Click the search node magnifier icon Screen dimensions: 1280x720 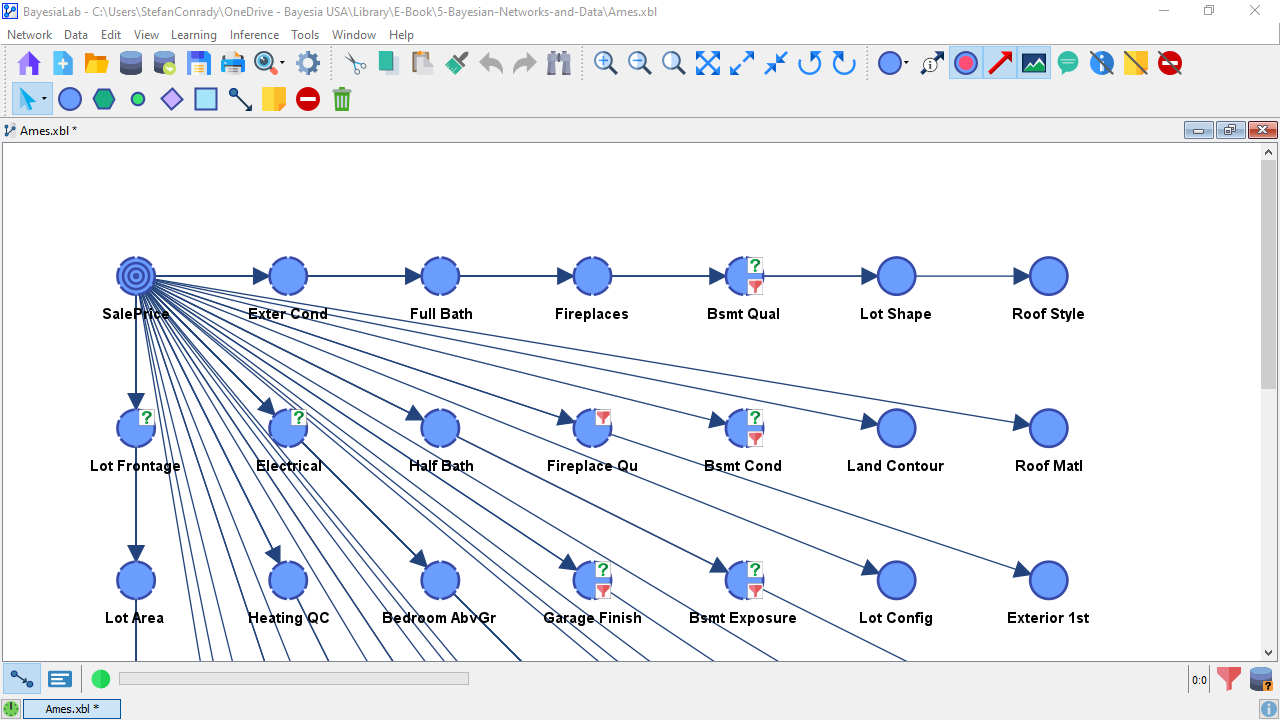(265, 64)
